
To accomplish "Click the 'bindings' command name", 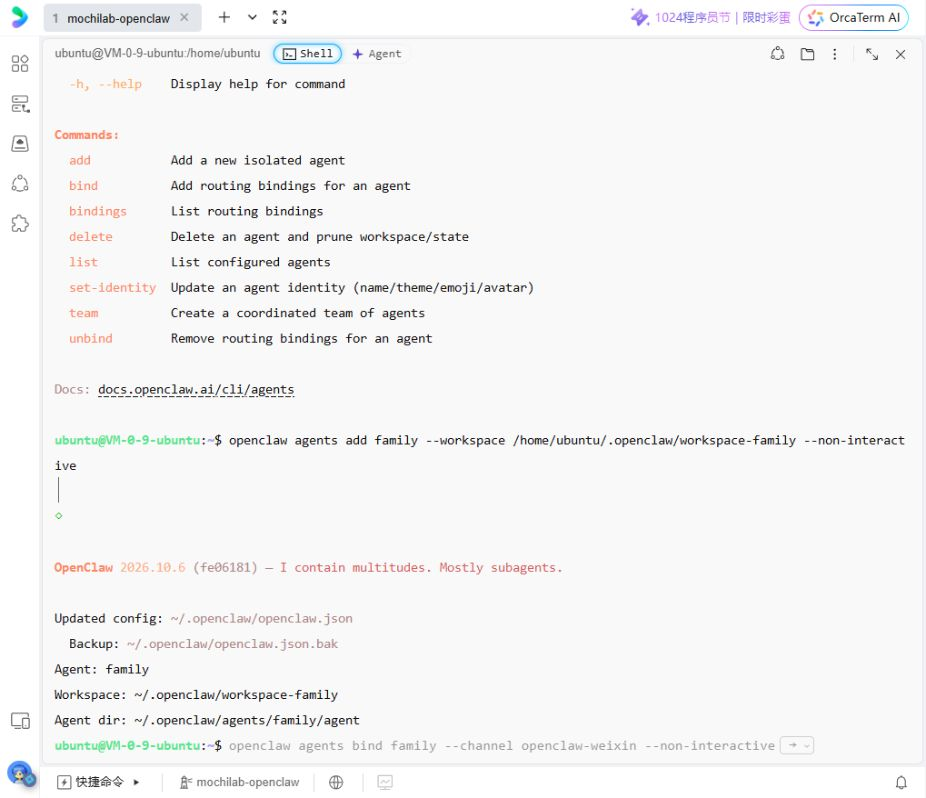I will tap(97, 211).
